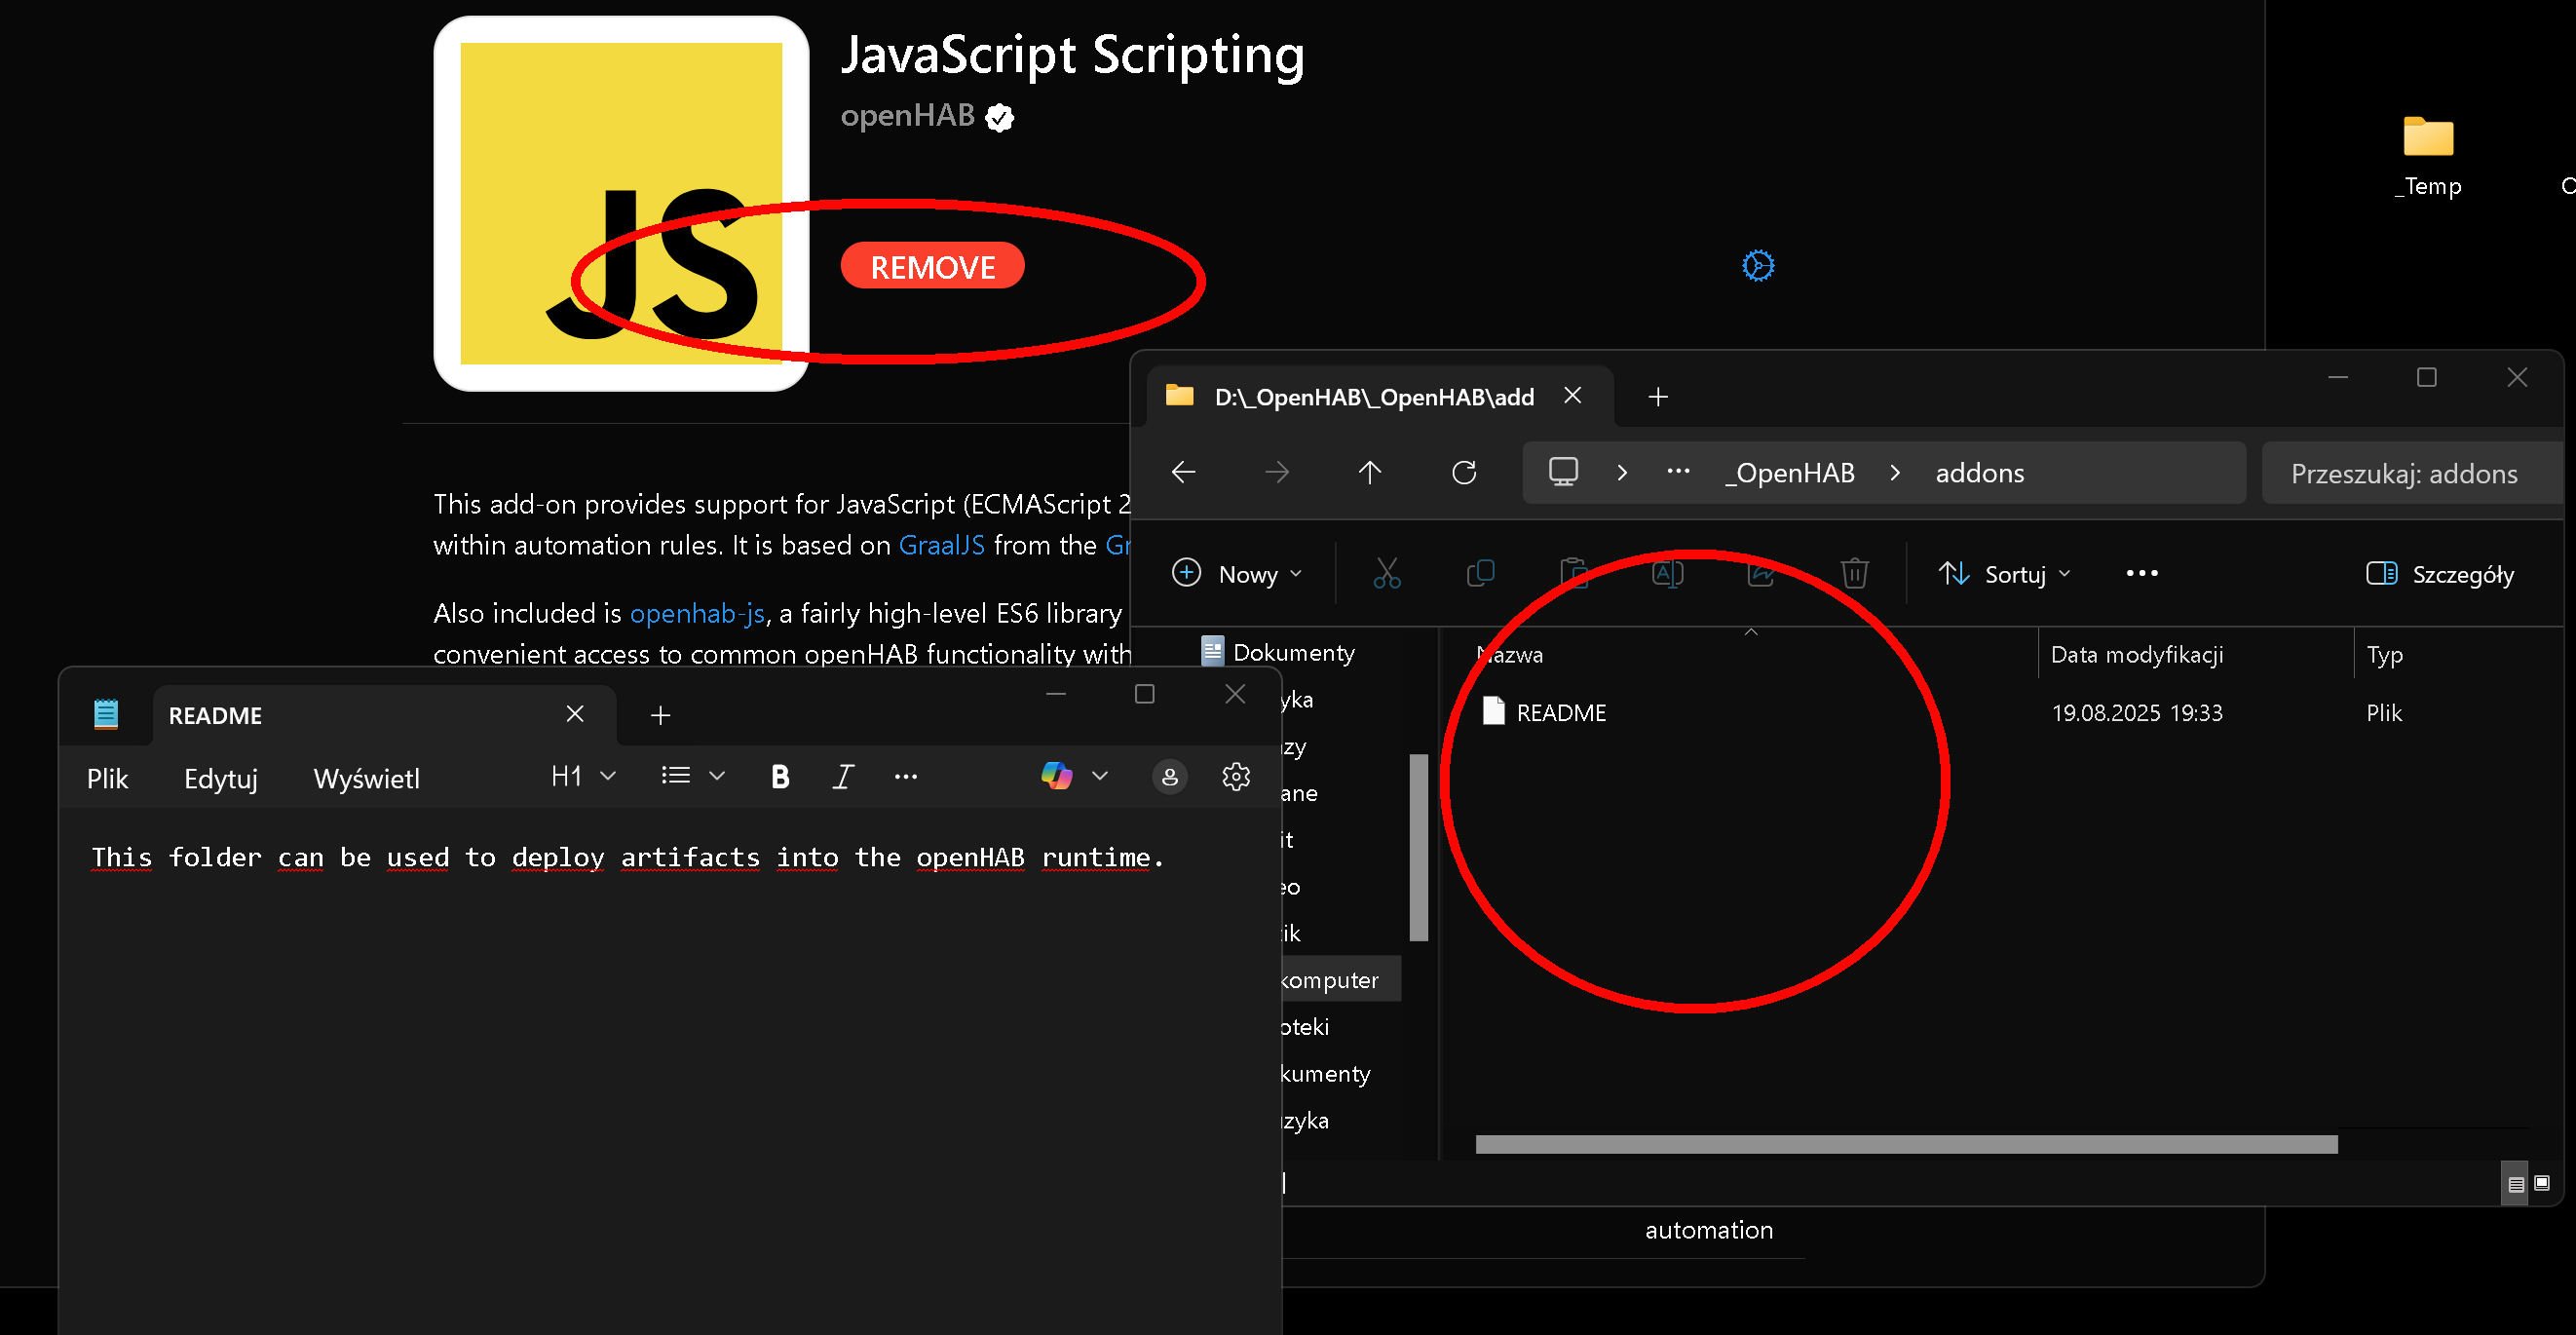Screen dimensions: 2576x1335
Task: Toggle italic formatting in Notepad
Action: click(x=842, y=777)
